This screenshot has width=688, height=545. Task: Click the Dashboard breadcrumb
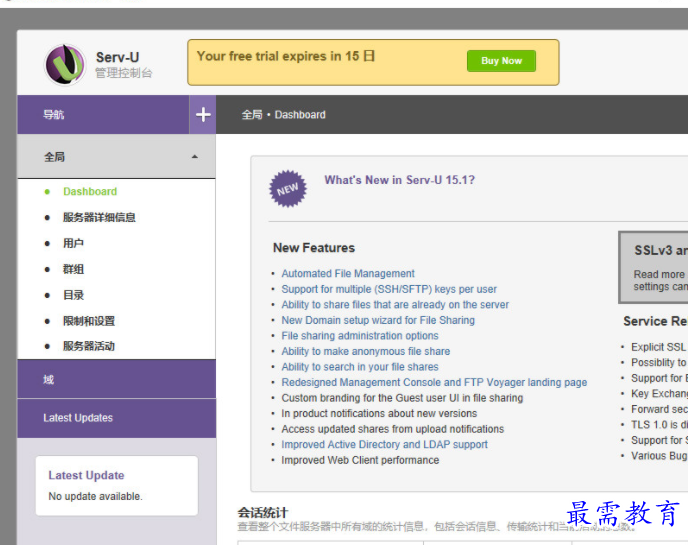pos(300,115)
